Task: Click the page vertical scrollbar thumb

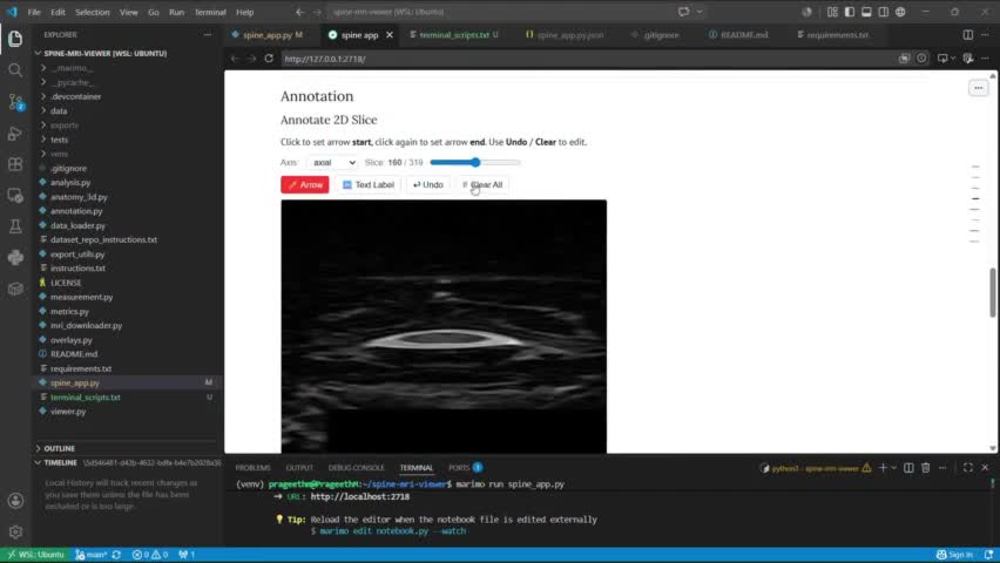Action: click(x=992, y=292)
